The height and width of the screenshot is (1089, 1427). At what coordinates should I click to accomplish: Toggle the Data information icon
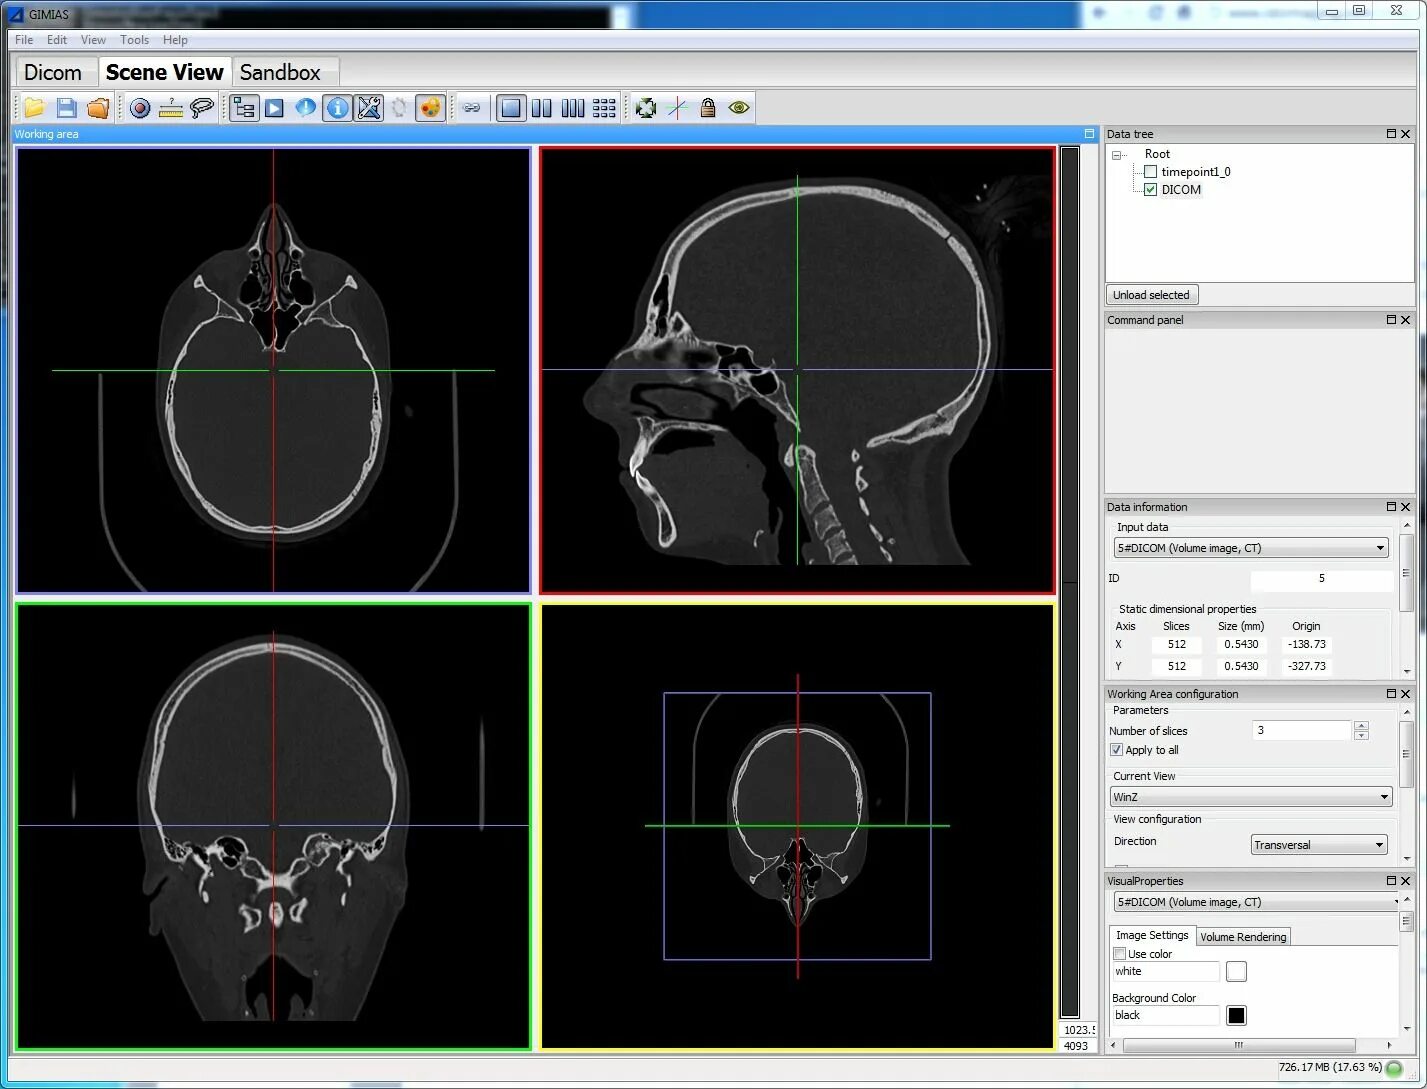(x=338, y=108)
